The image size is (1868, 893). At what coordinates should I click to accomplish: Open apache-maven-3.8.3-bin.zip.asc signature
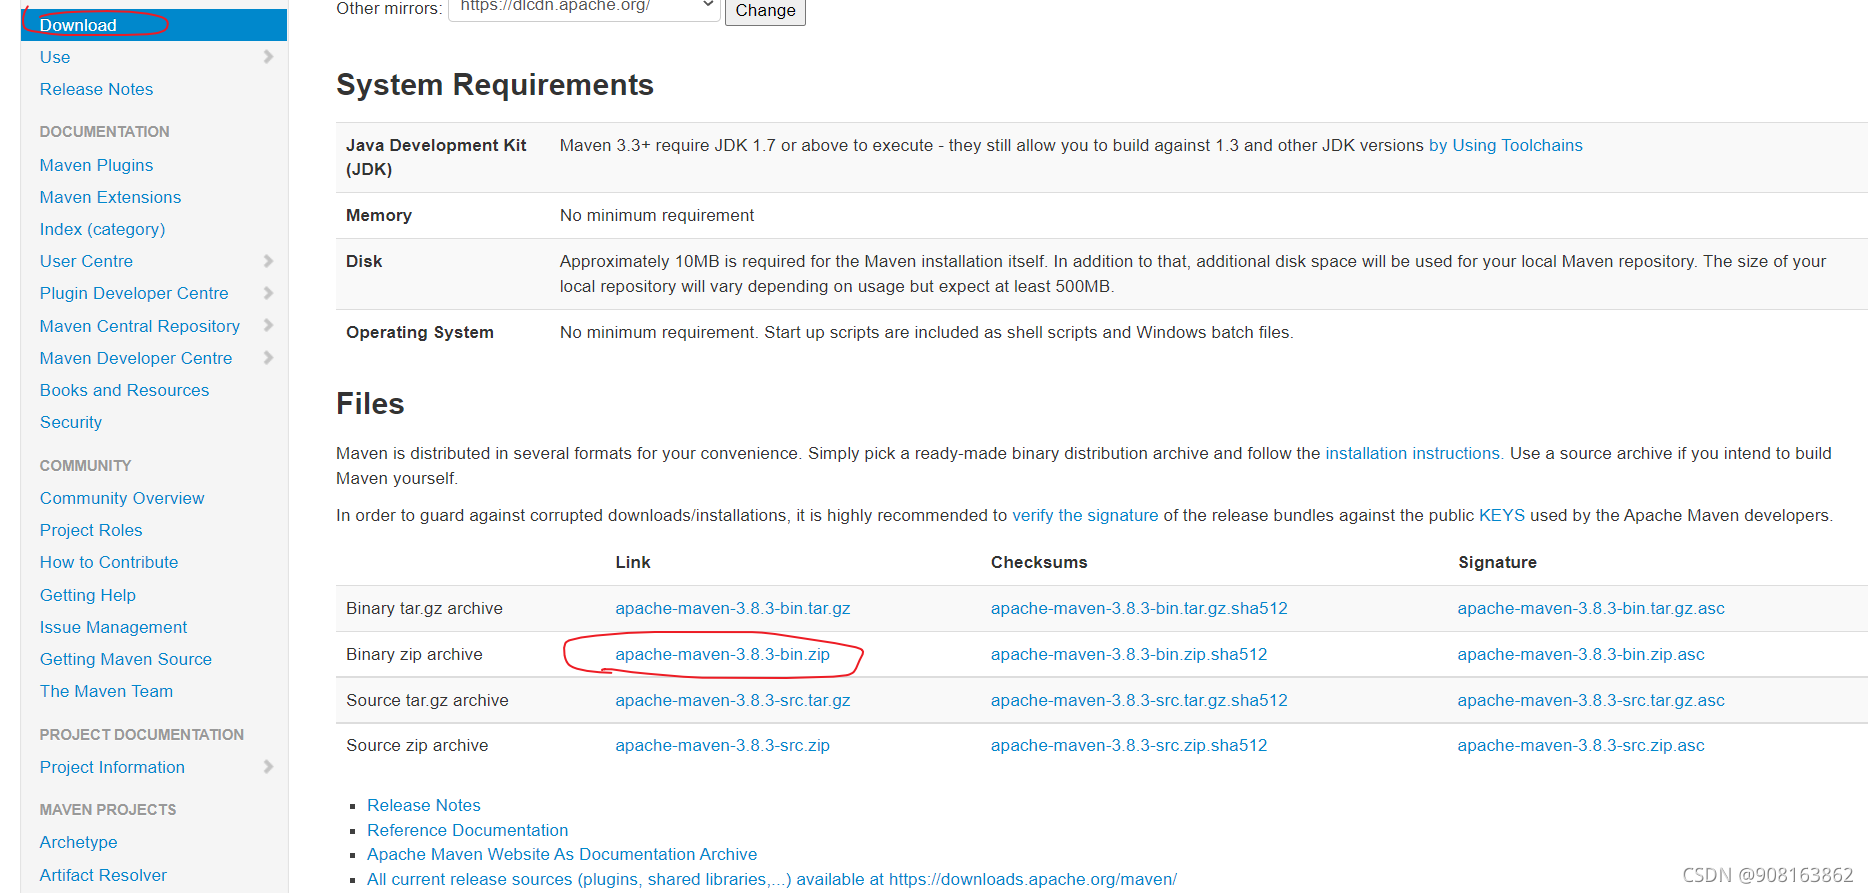point(1581,654)
